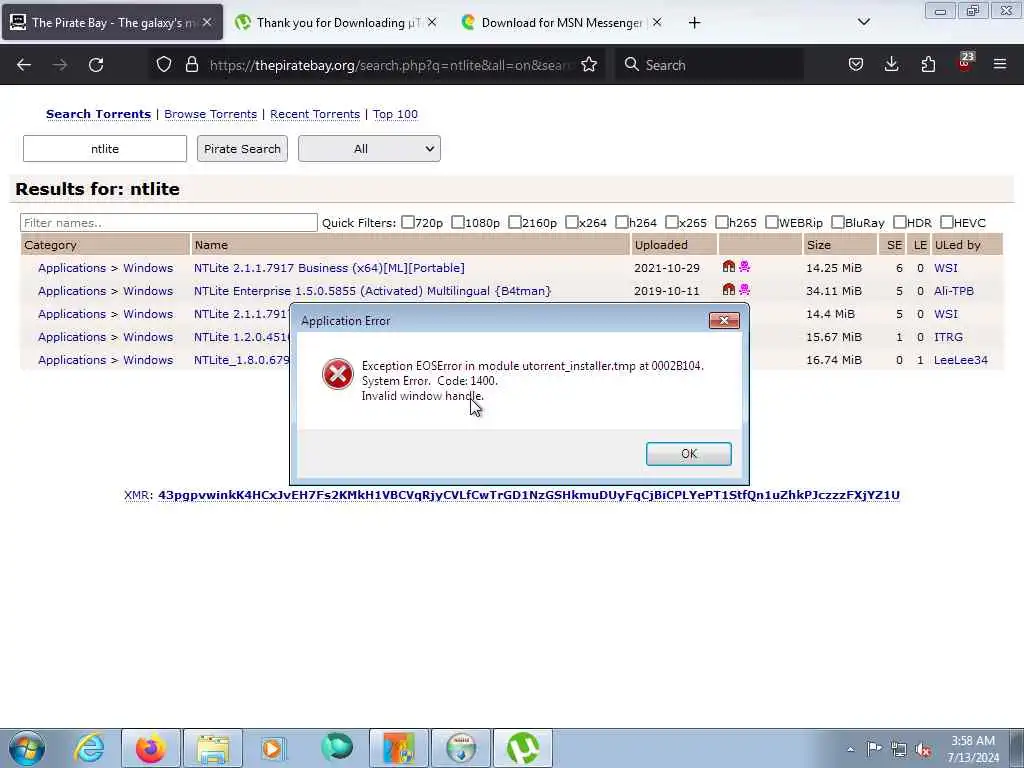Click the magnet icon for NTLite Enterprise 1.5.0.5855

729,289
